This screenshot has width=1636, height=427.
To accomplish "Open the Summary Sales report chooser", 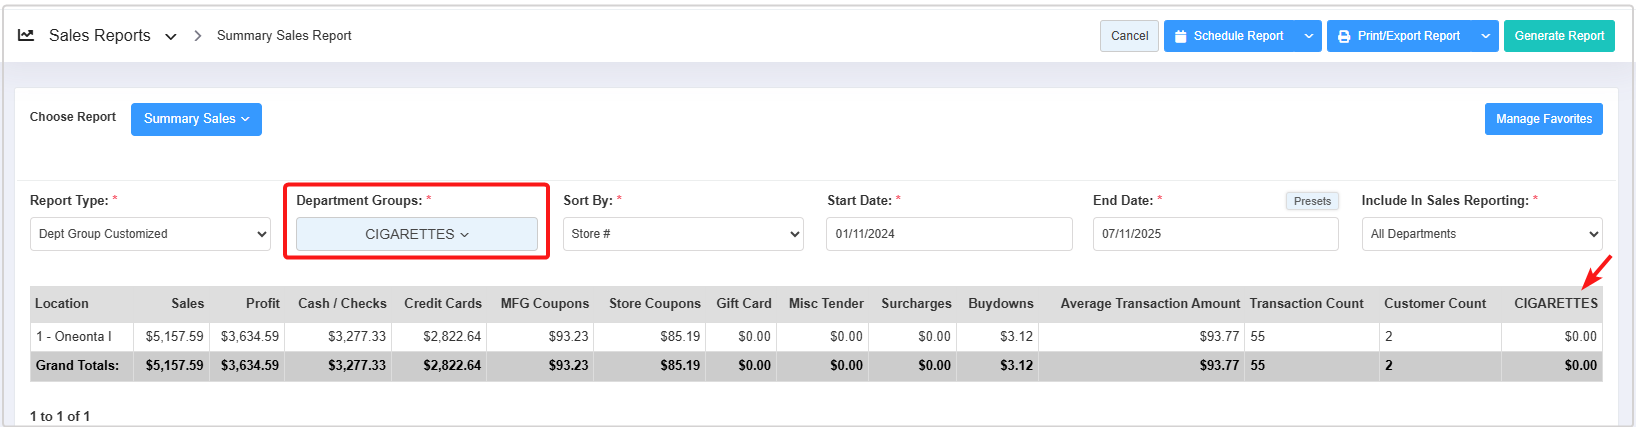I will pos(196,119).
